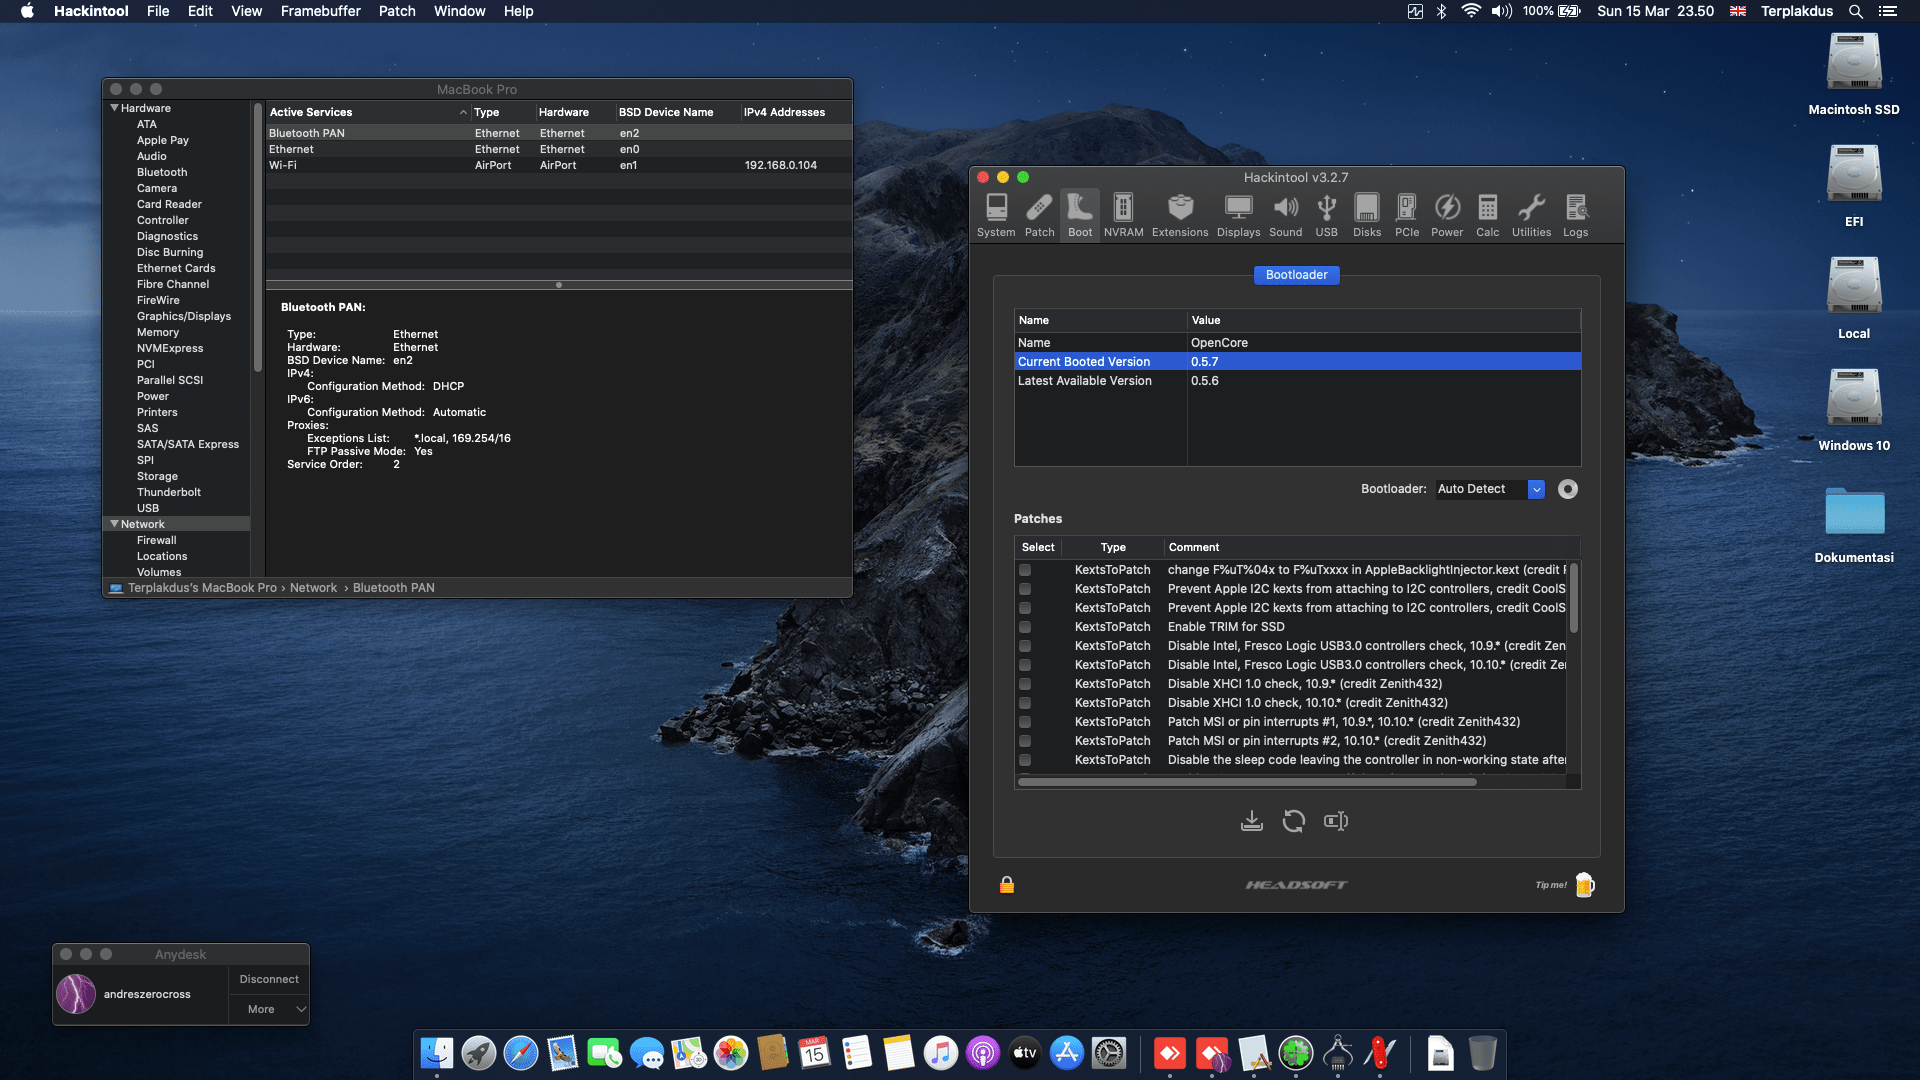The height and width of the screenshot is (1080, 1920).
Task: Open Finder from the Dock
Action: 437,1053
